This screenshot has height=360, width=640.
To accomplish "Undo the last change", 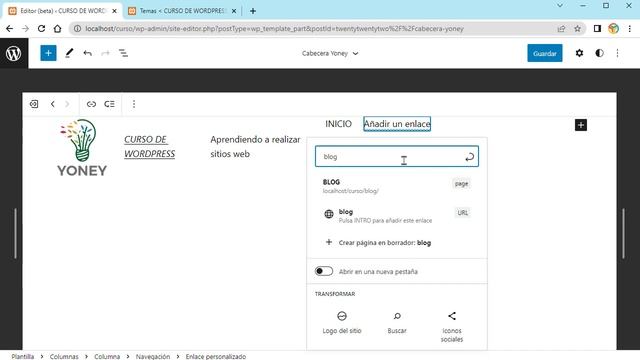I will pyautogui.click(x=87, y=53).
